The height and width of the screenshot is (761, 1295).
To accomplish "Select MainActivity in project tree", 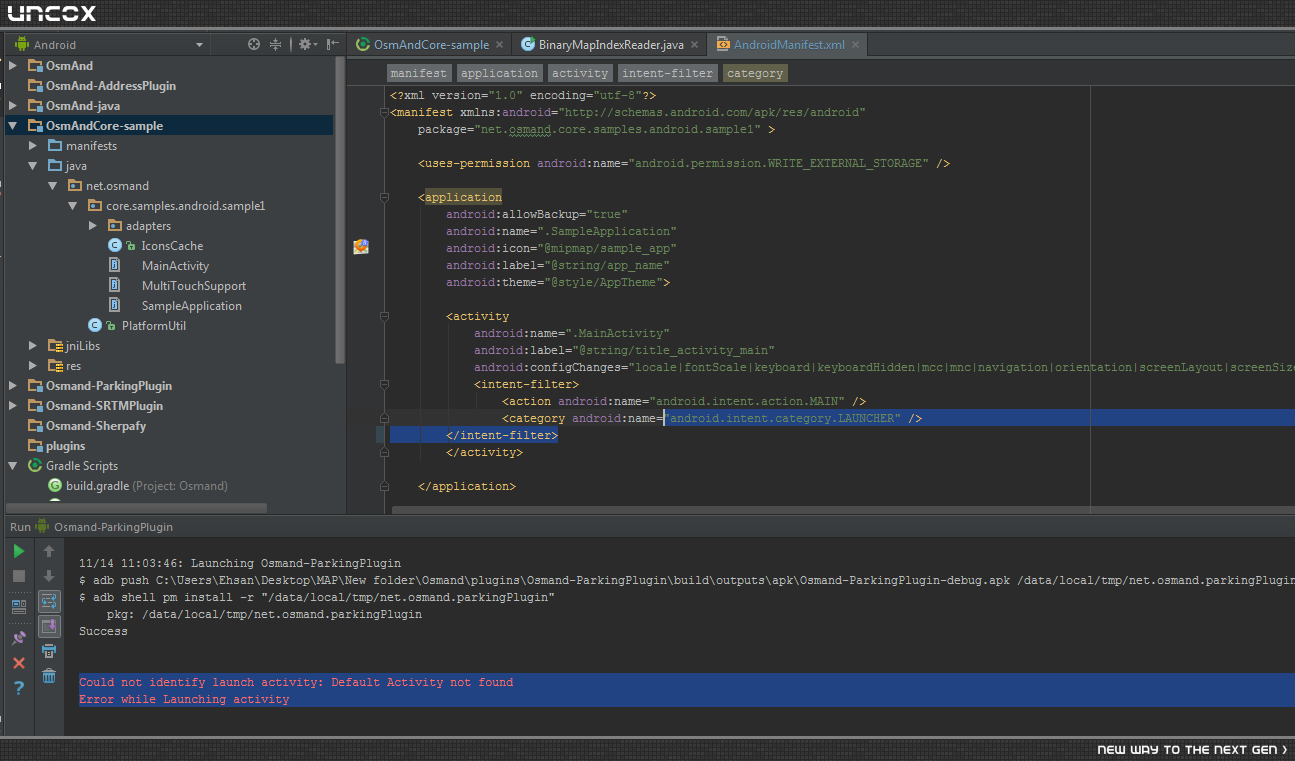I will tap(175, 265).
